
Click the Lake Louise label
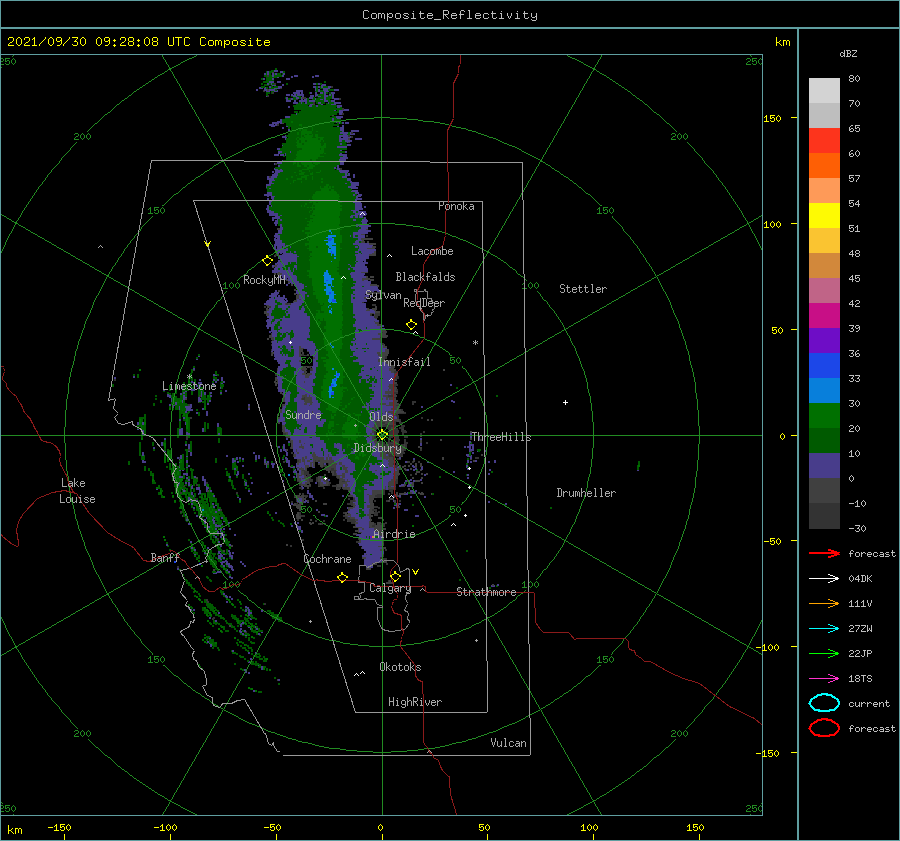[77, 491]
